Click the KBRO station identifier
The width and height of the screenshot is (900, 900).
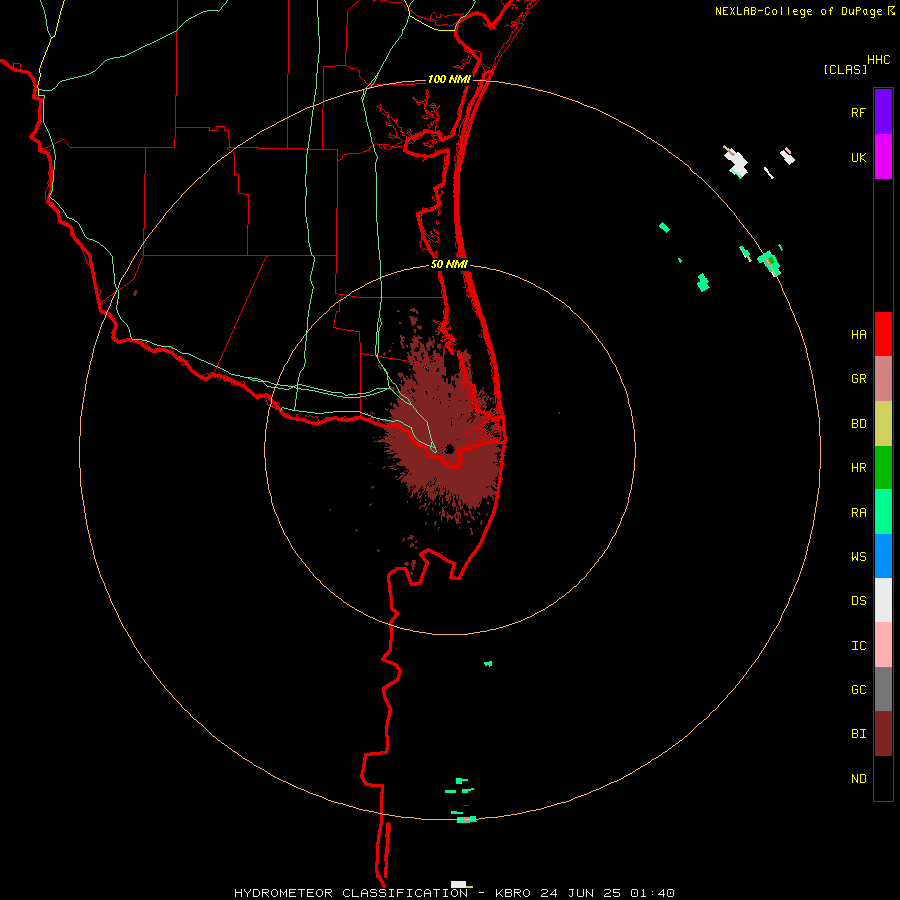click(x=513, y=893)
